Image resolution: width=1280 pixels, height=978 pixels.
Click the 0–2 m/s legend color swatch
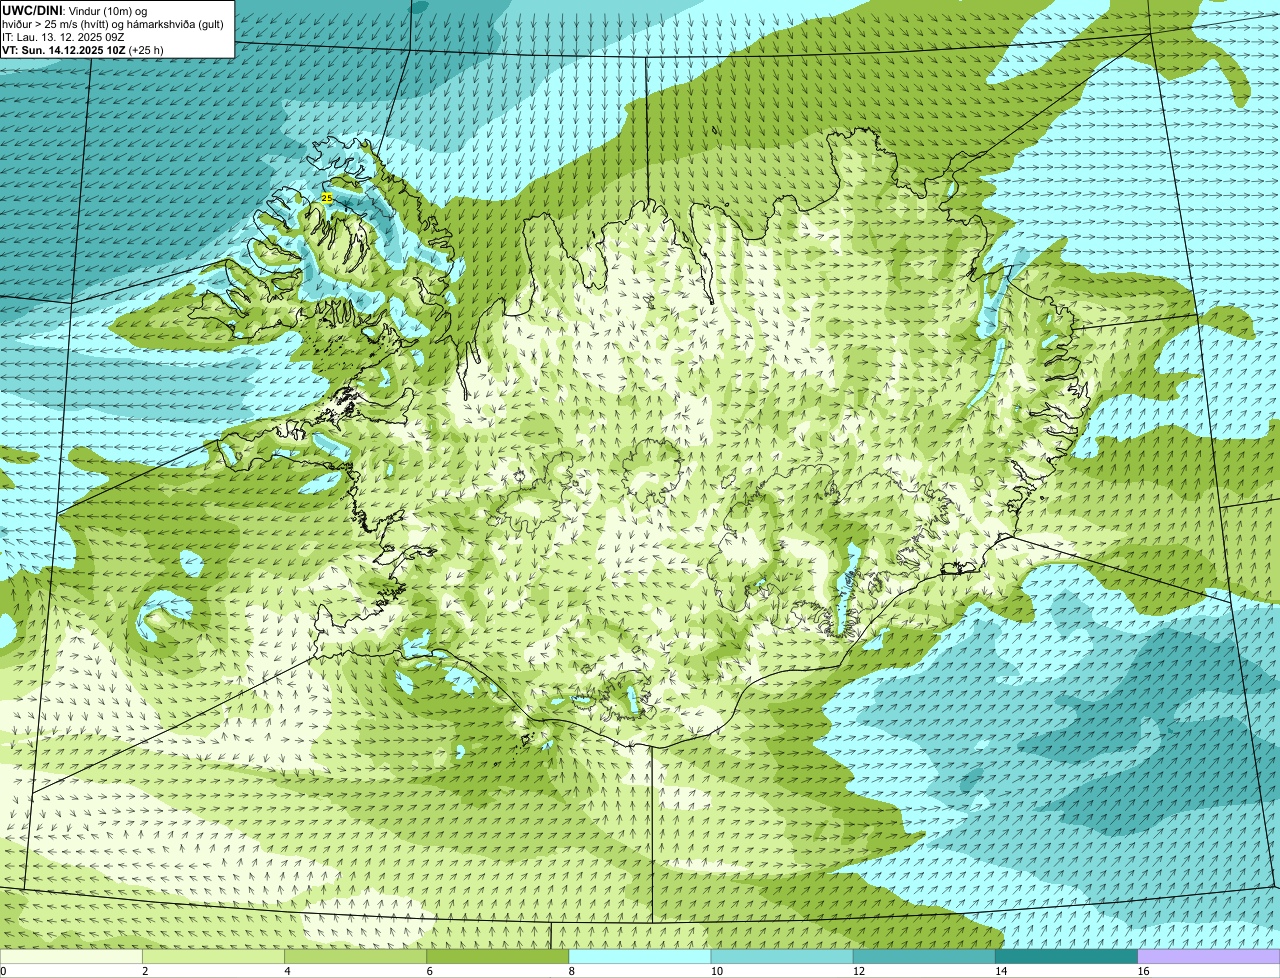pos(71,957)
